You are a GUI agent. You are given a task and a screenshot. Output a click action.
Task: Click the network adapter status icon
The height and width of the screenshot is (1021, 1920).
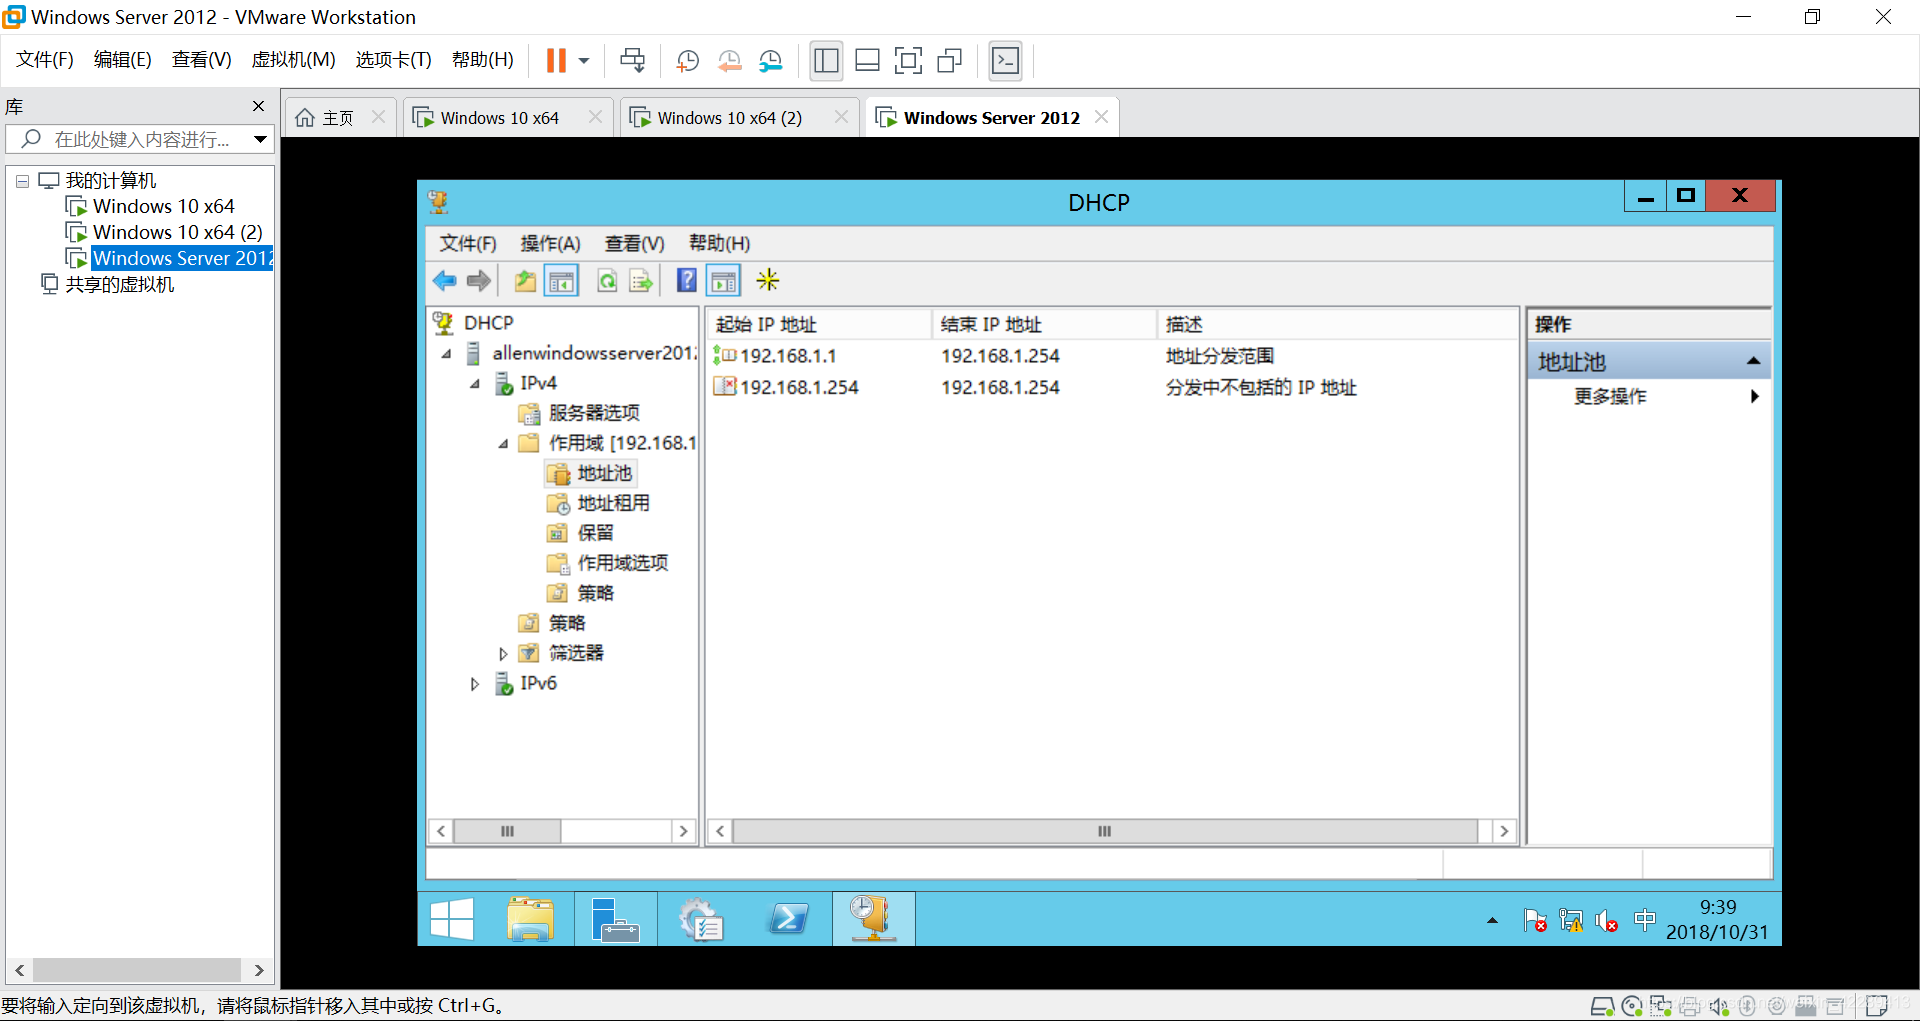pyautogui.click(x=1661, y=1006)
